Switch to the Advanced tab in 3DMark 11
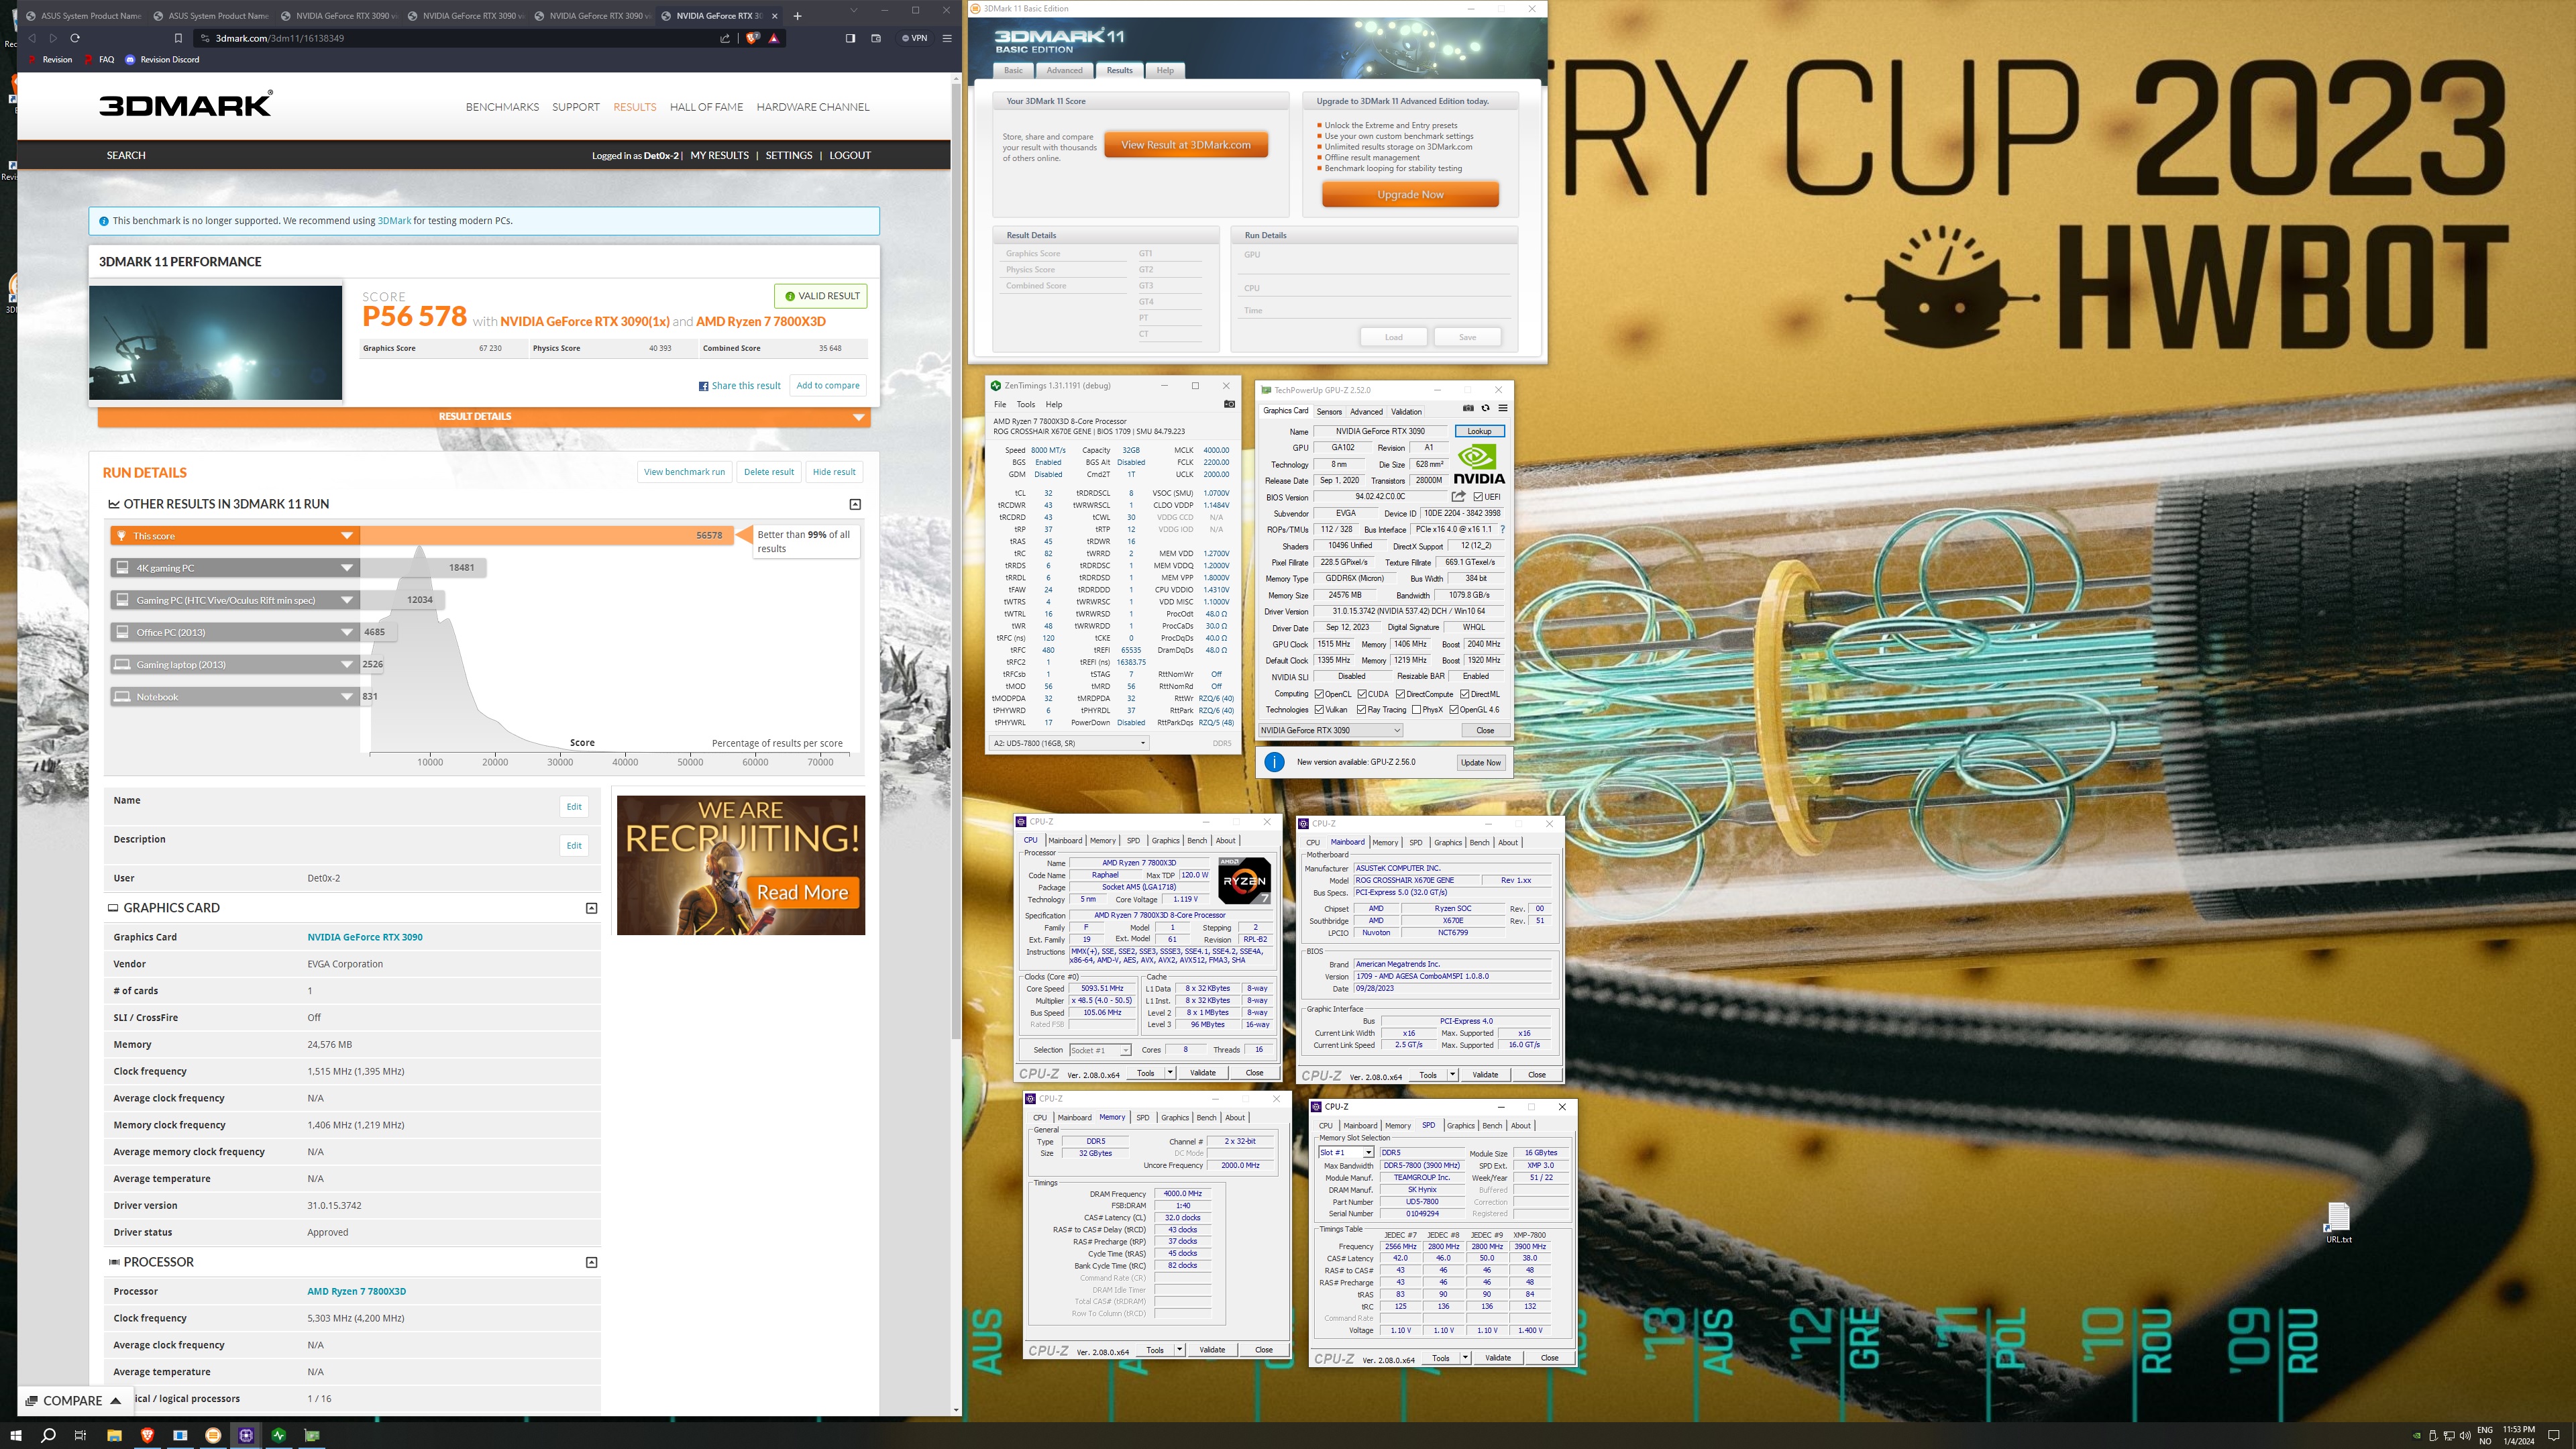The width and height of the screenshot is (2576, 1449). click(1064, 70)
